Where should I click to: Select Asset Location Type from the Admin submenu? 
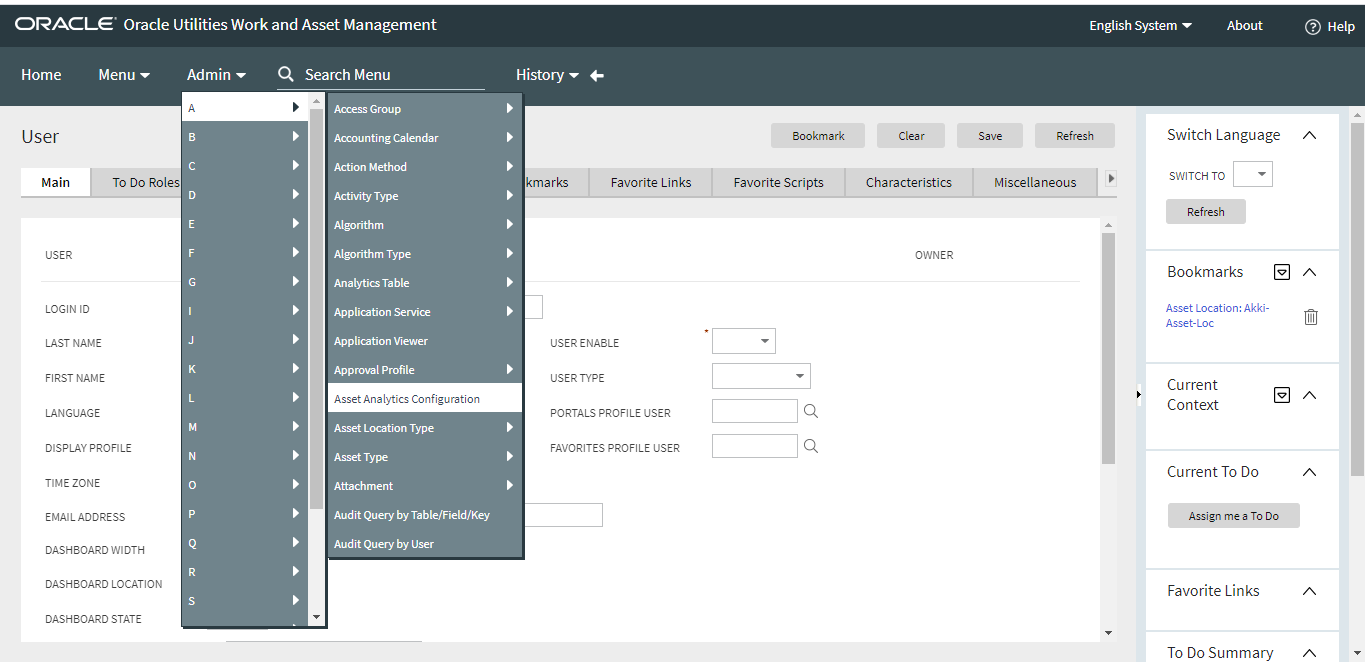tap(383, 427)
